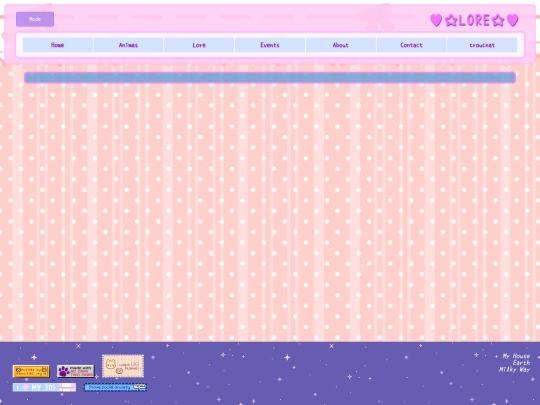This screenshot has width=540, height=405.
Task: Click the 'I ♥ MY 3DS' badge
Action: [x=44, y=387]
